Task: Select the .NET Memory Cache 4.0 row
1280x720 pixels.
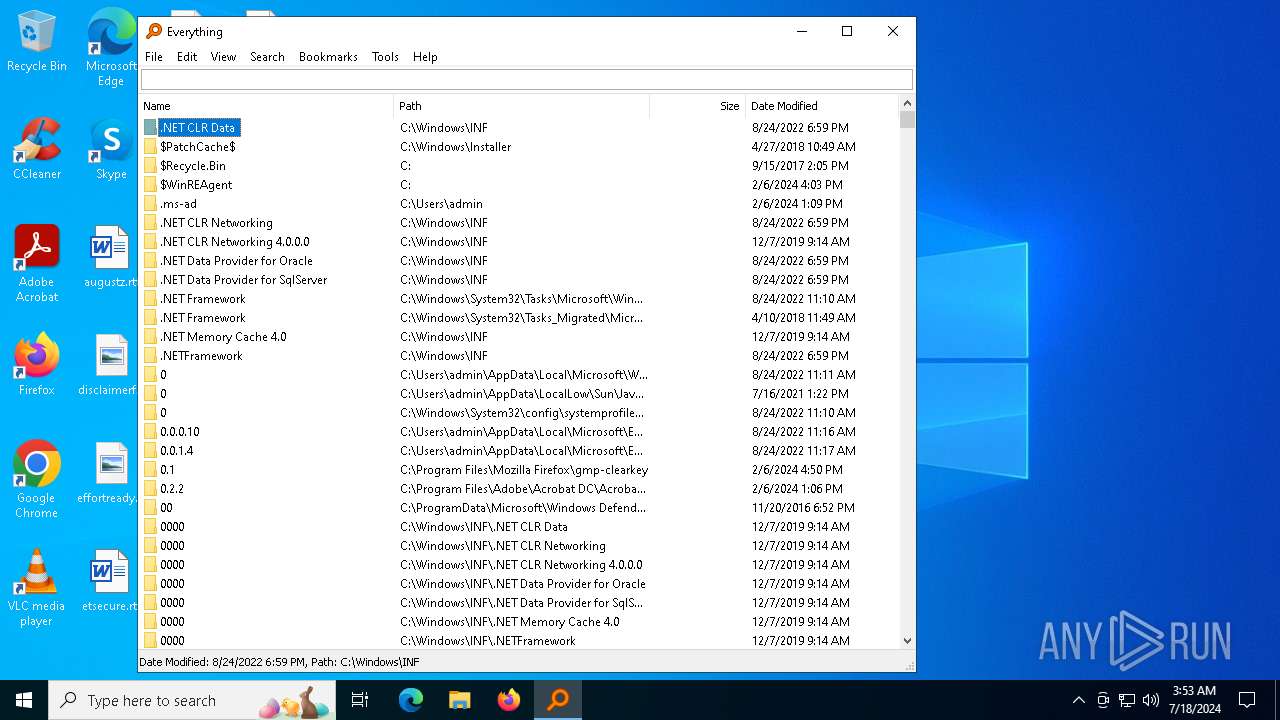Action: [519, 337]
